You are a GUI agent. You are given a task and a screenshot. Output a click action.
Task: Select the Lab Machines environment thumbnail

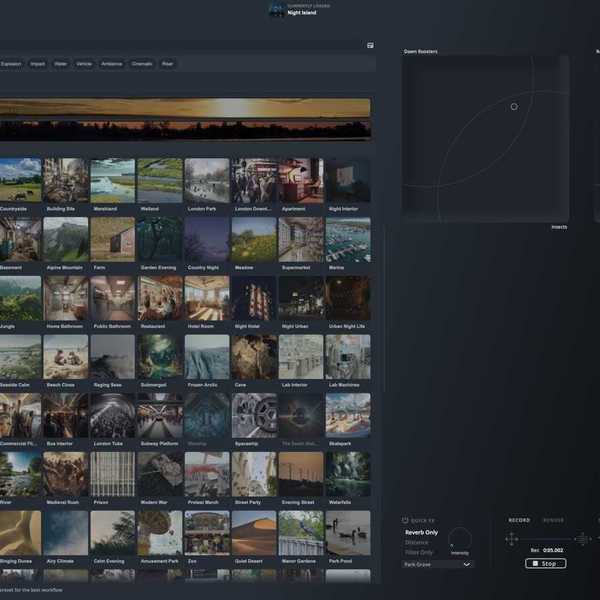tap(348, 357)
